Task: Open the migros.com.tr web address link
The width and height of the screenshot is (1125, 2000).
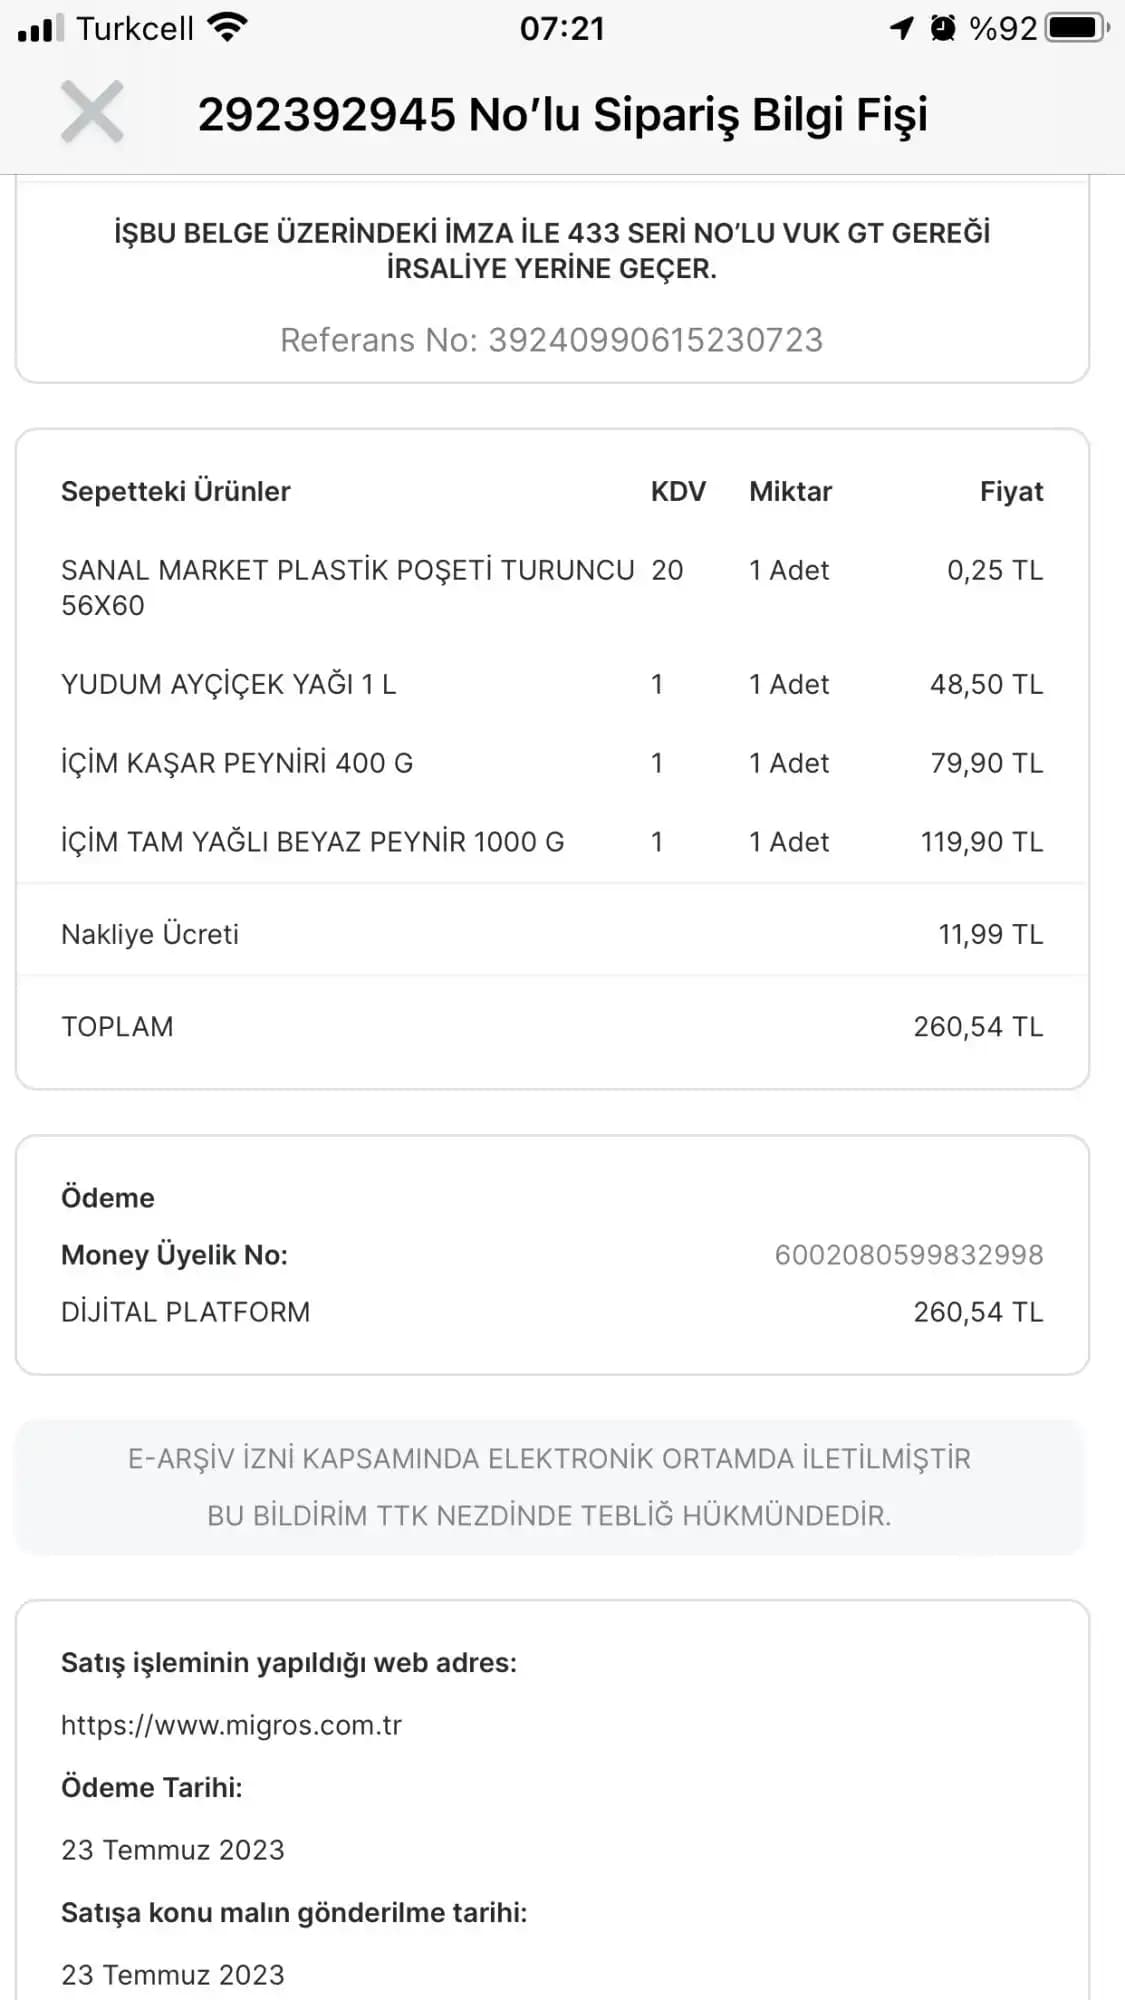Action: [231, 1725]
